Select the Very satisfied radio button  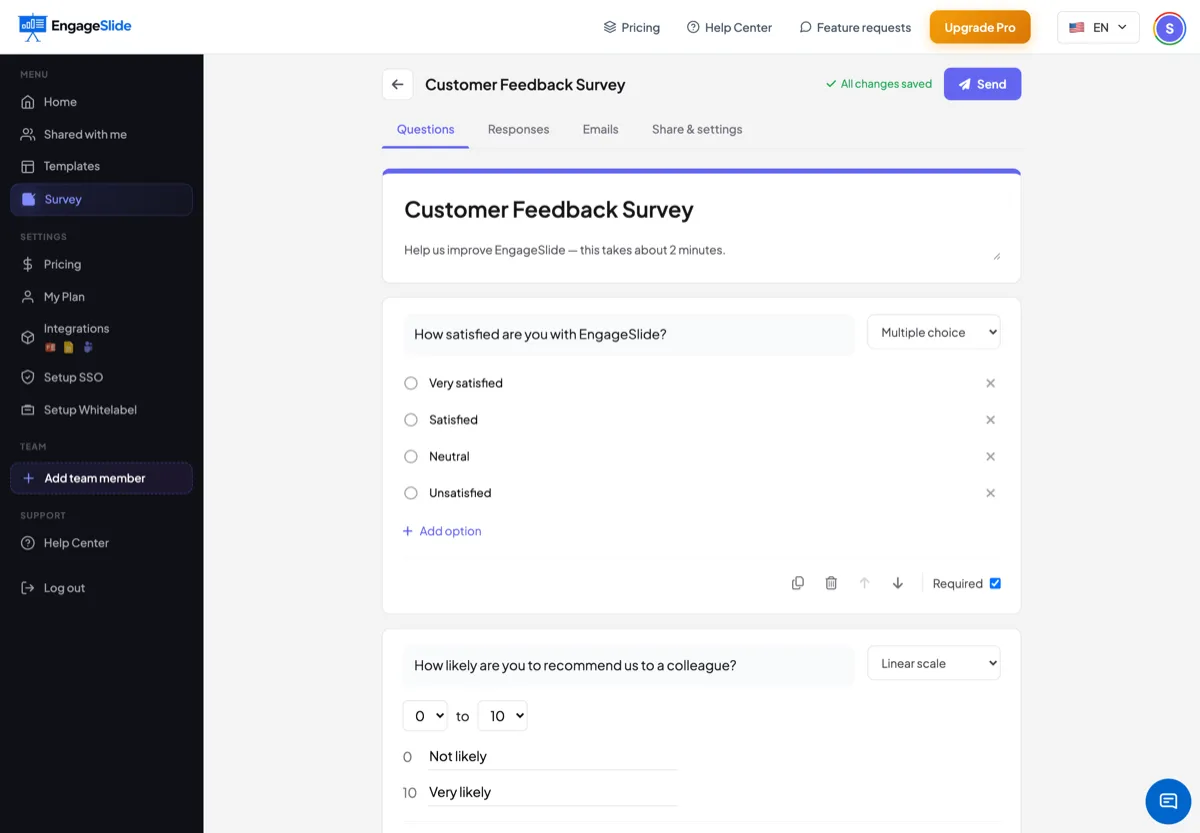pyautogui.click(x=411, y=383)
